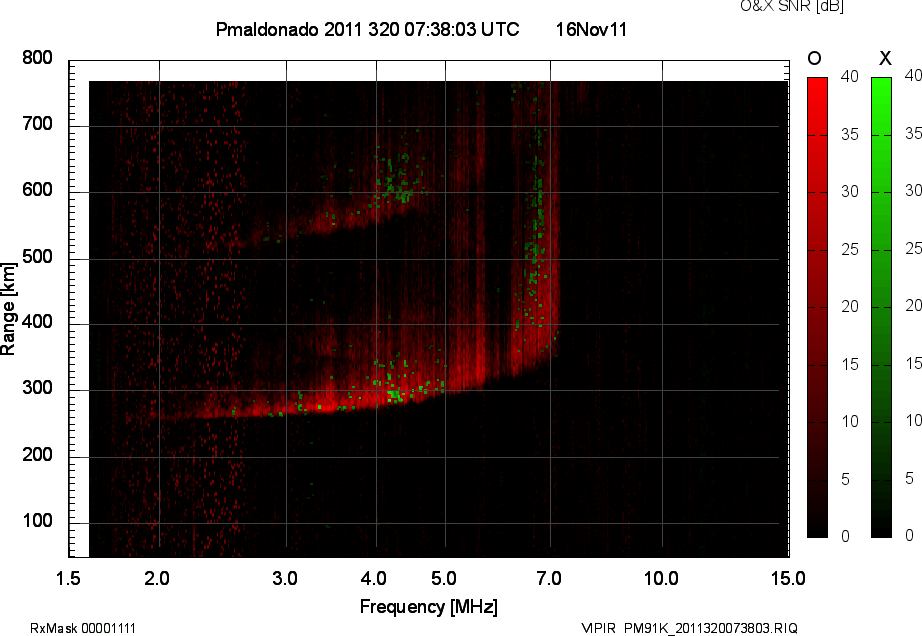Click the green X-mode color bar
This screenshot has height=636, width=922.
point(881,307)
